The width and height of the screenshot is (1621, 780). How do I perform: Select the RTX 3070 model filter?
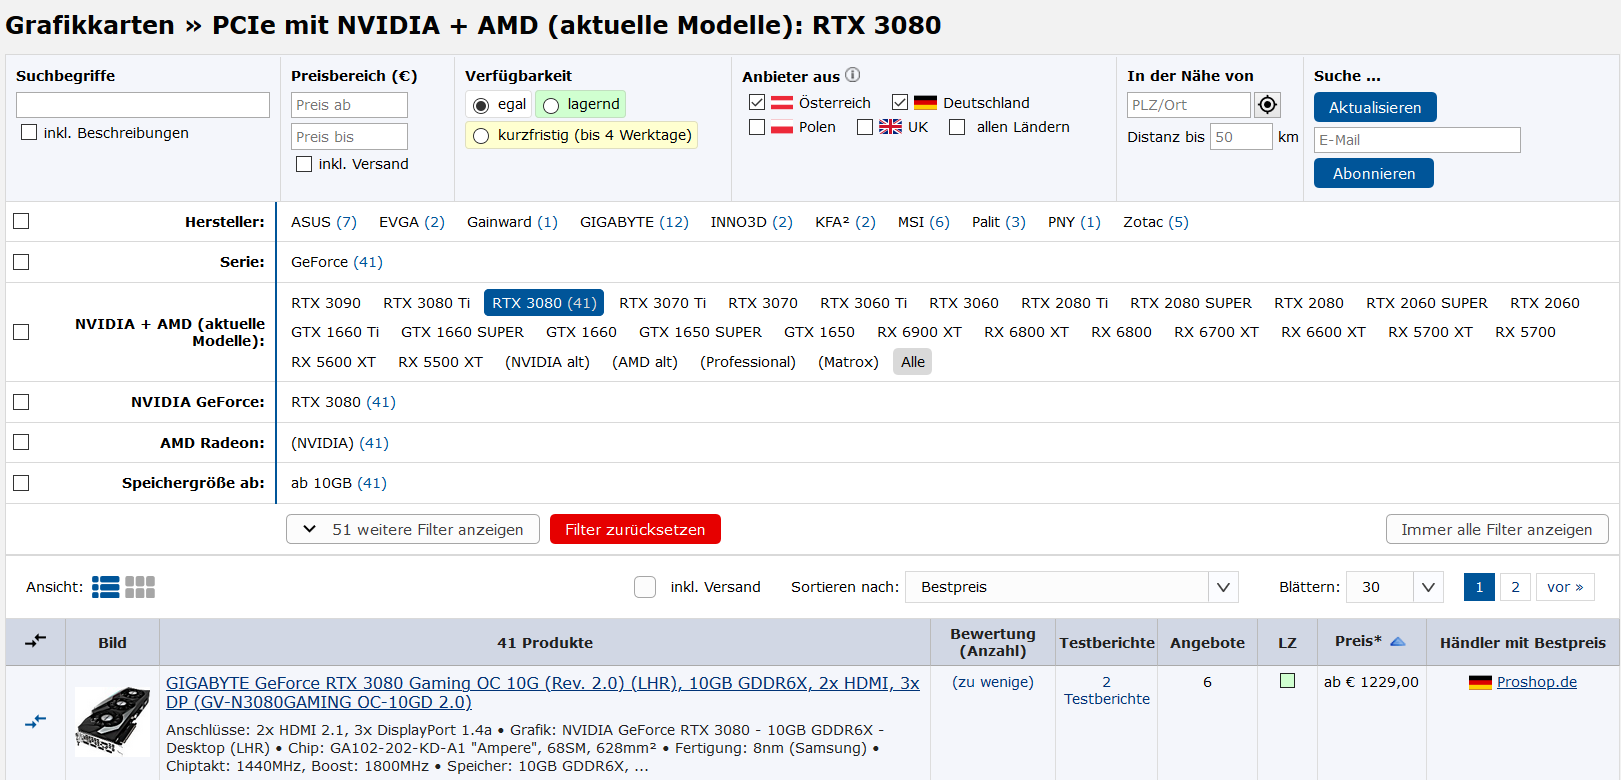(763, 303)
